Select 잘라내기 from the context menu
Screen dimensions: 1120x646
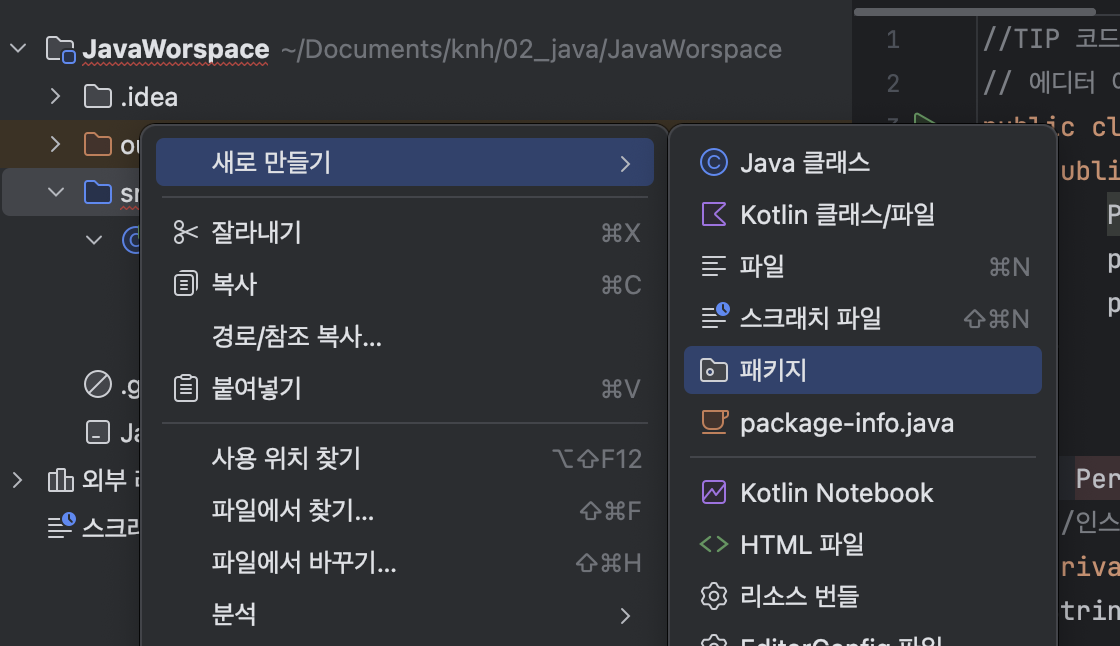click(404, 232)
